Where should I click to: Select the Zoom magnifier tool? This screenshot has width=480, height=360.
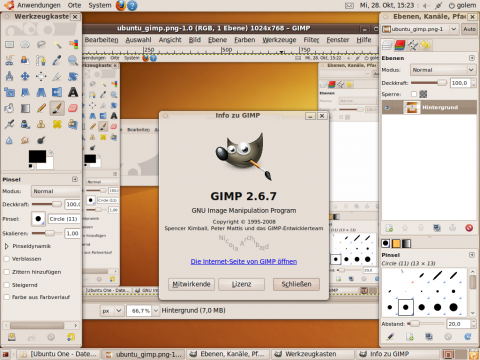73,60
